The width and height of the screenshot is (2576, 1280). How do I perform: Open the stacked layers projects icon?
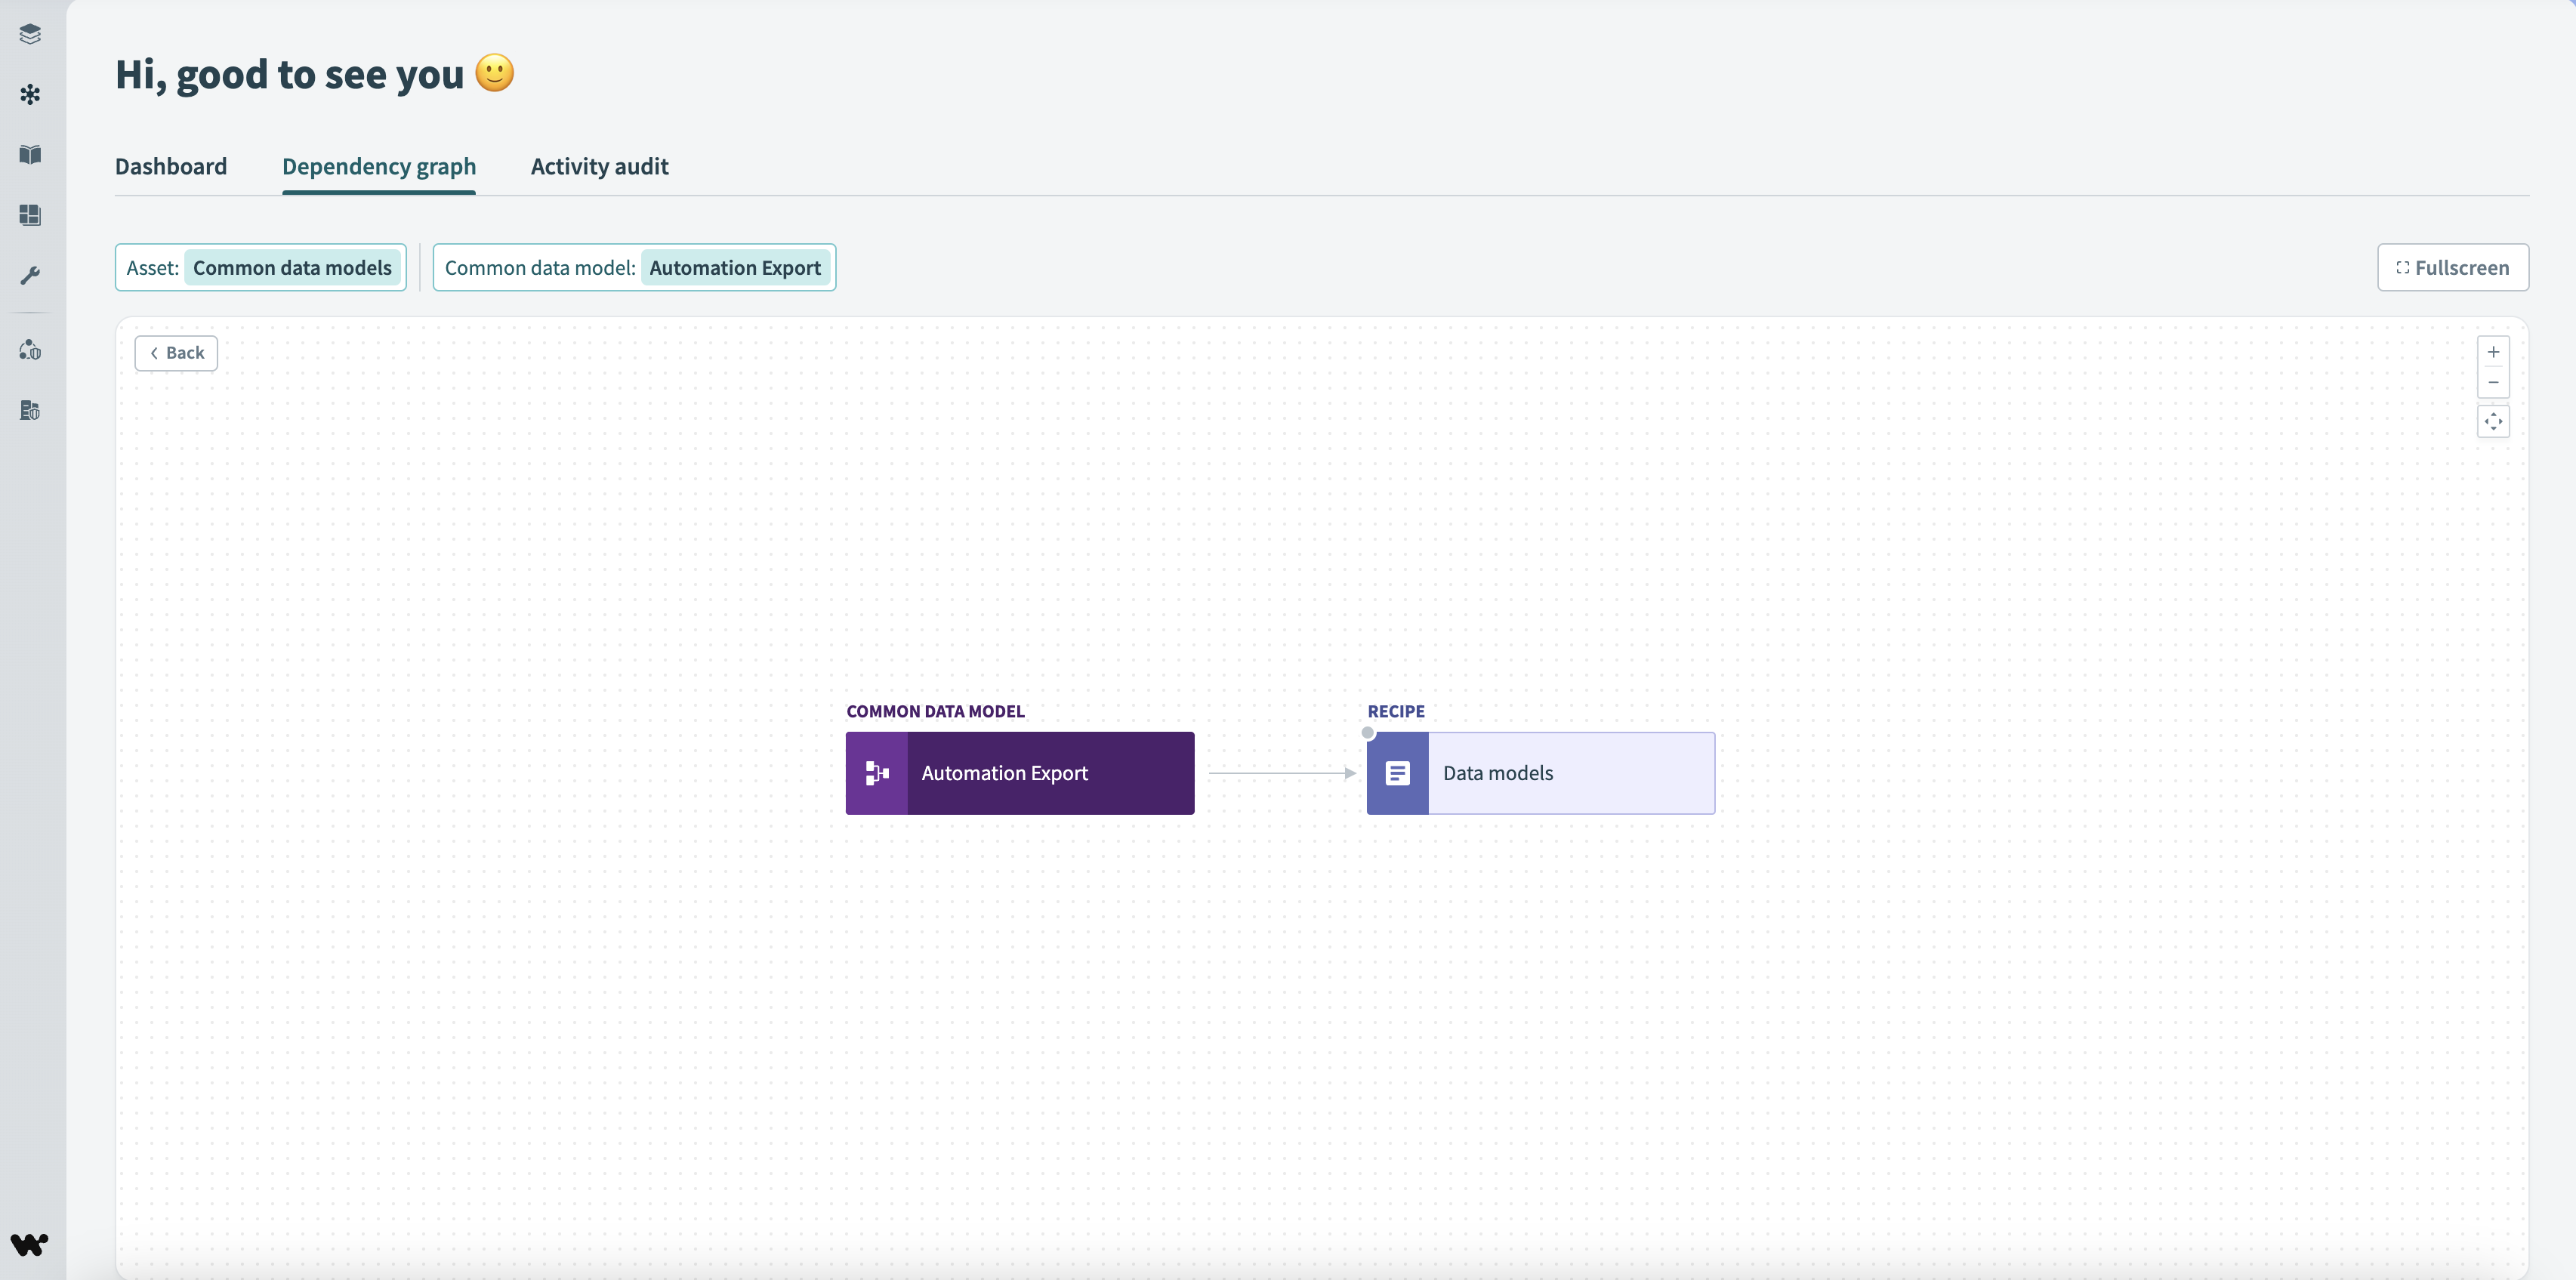(x=30, y=34)
